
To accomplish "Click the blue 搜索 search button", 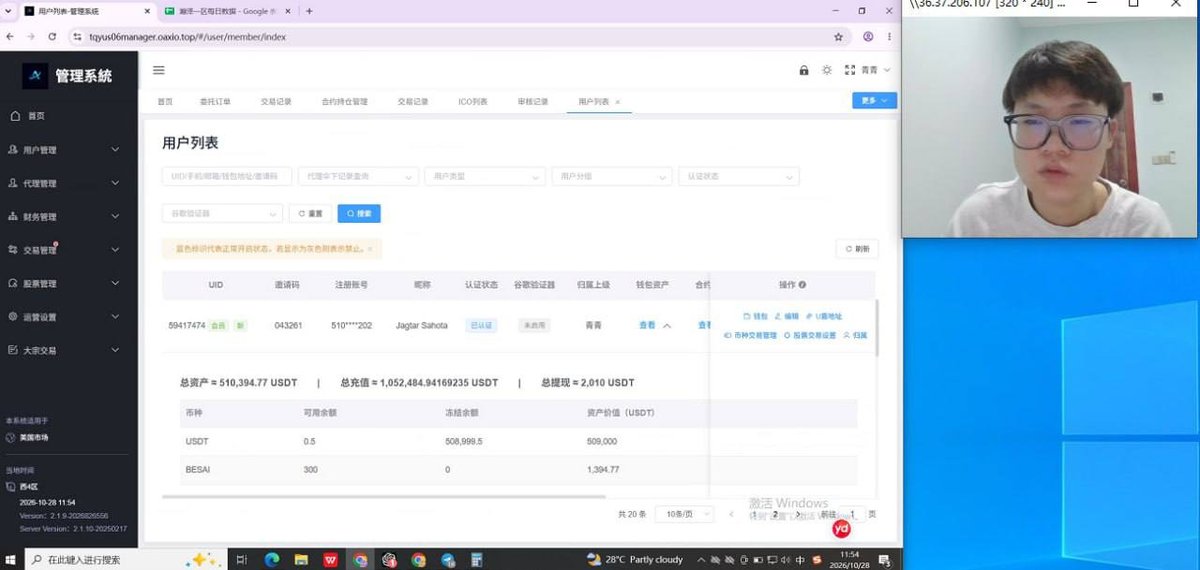I will click(x=359, y=214).
